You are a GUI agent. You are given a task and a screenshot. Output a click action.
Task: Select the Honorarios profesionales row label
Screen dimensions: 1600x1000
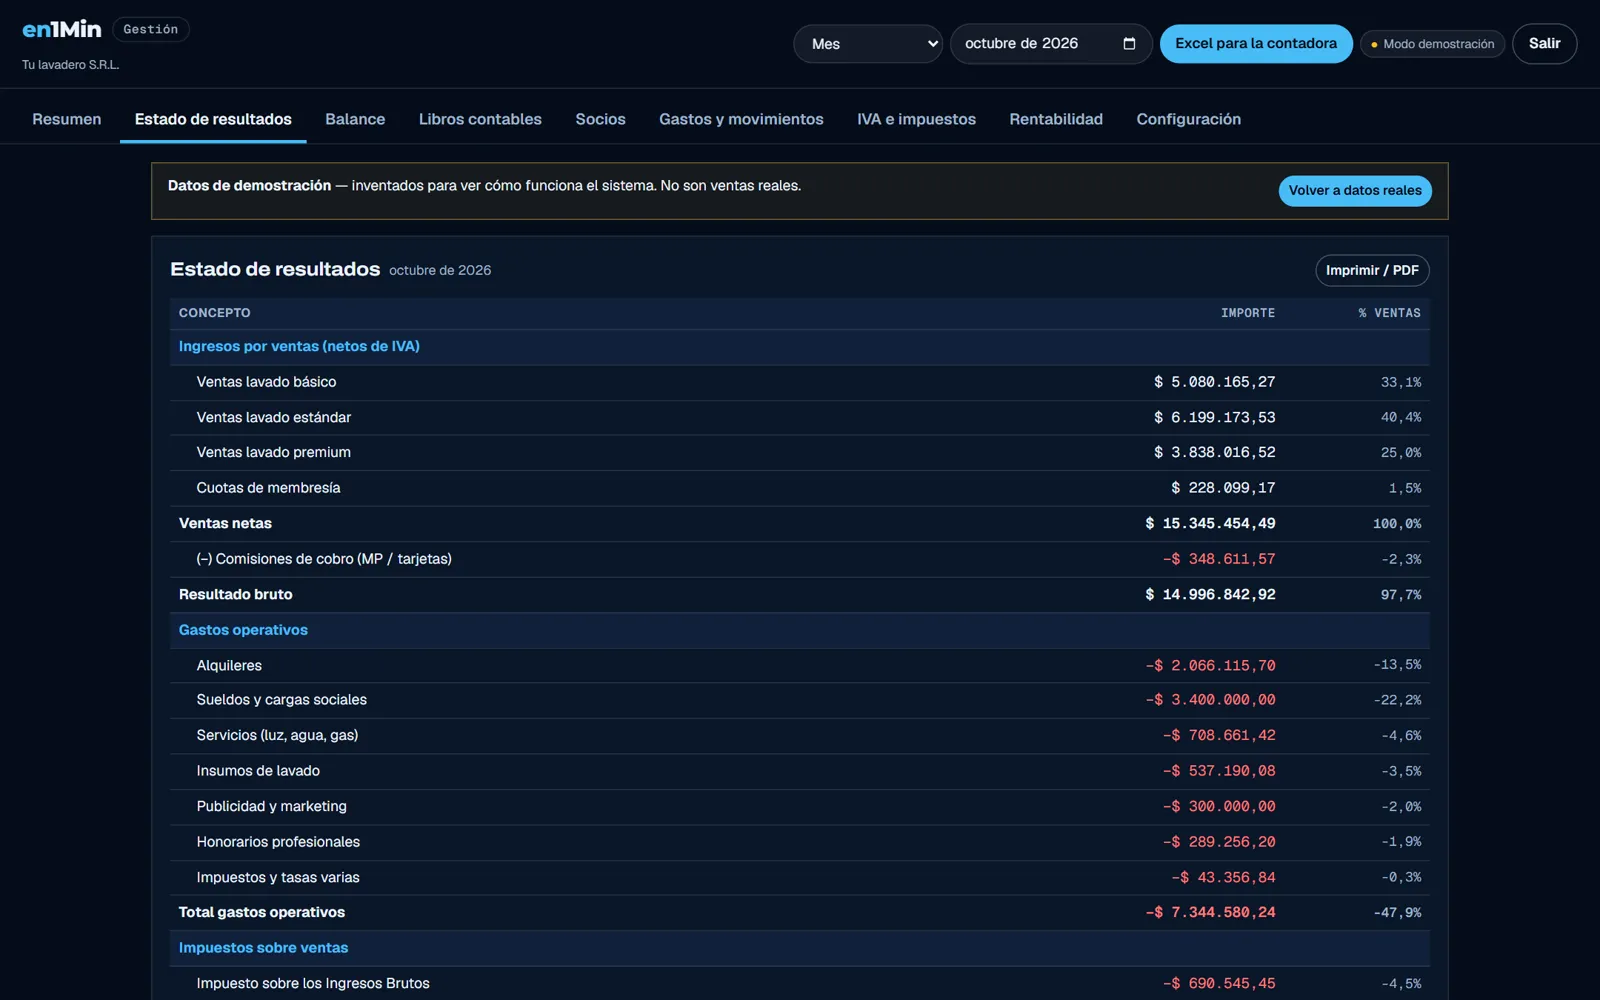click(x=278, y=842)
